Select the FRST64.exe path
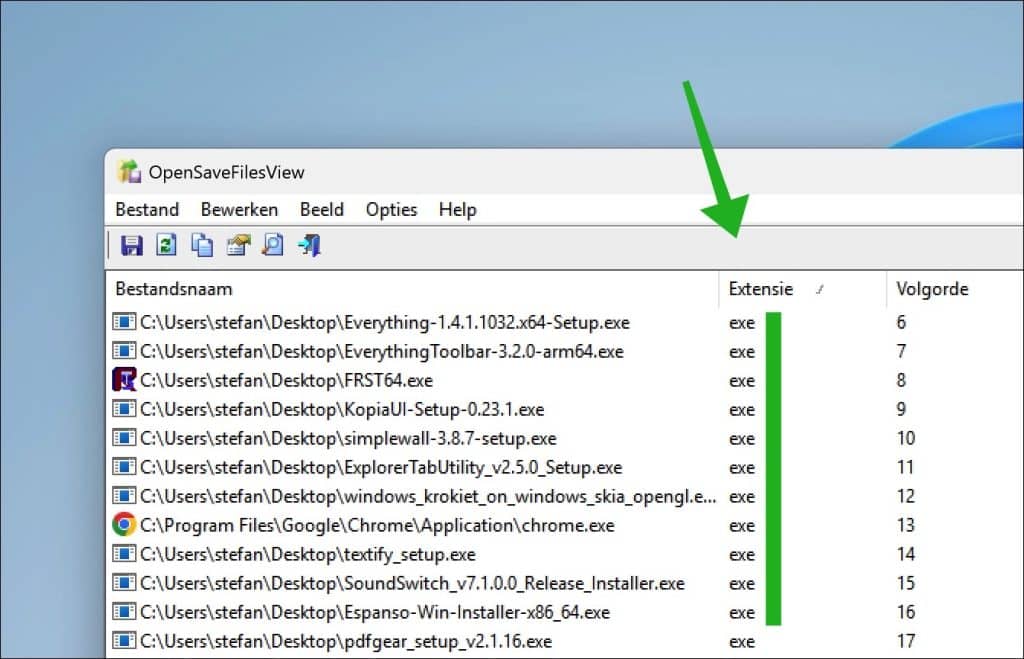The image size is (1024, 659). (x=286, y=380)
